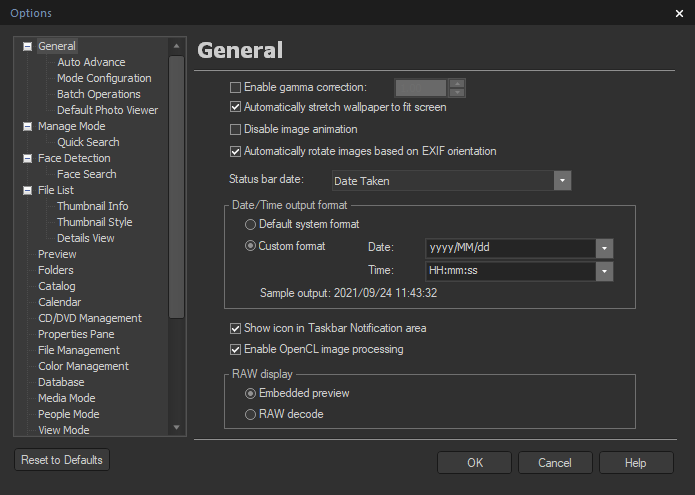Open the Date format dropdown
The width and height of the screenshot is (695, 495).
pos(604,248)
